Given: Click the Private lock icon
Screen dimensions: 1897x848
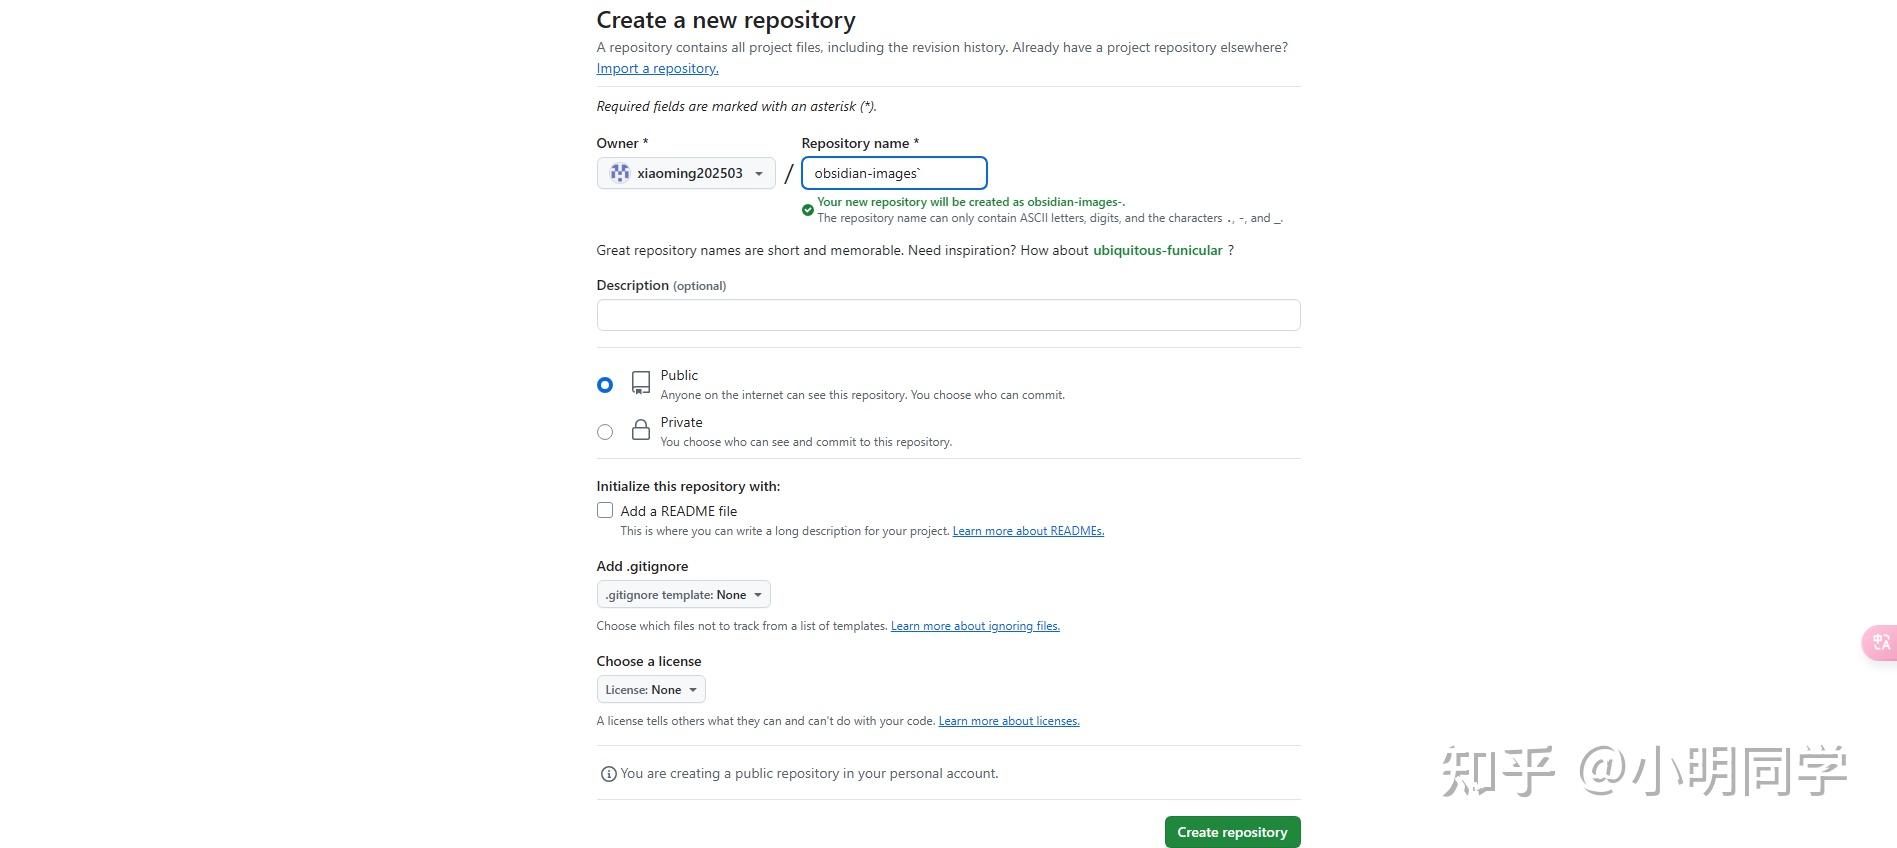Looking at the screenshot, I should [641, 430].
